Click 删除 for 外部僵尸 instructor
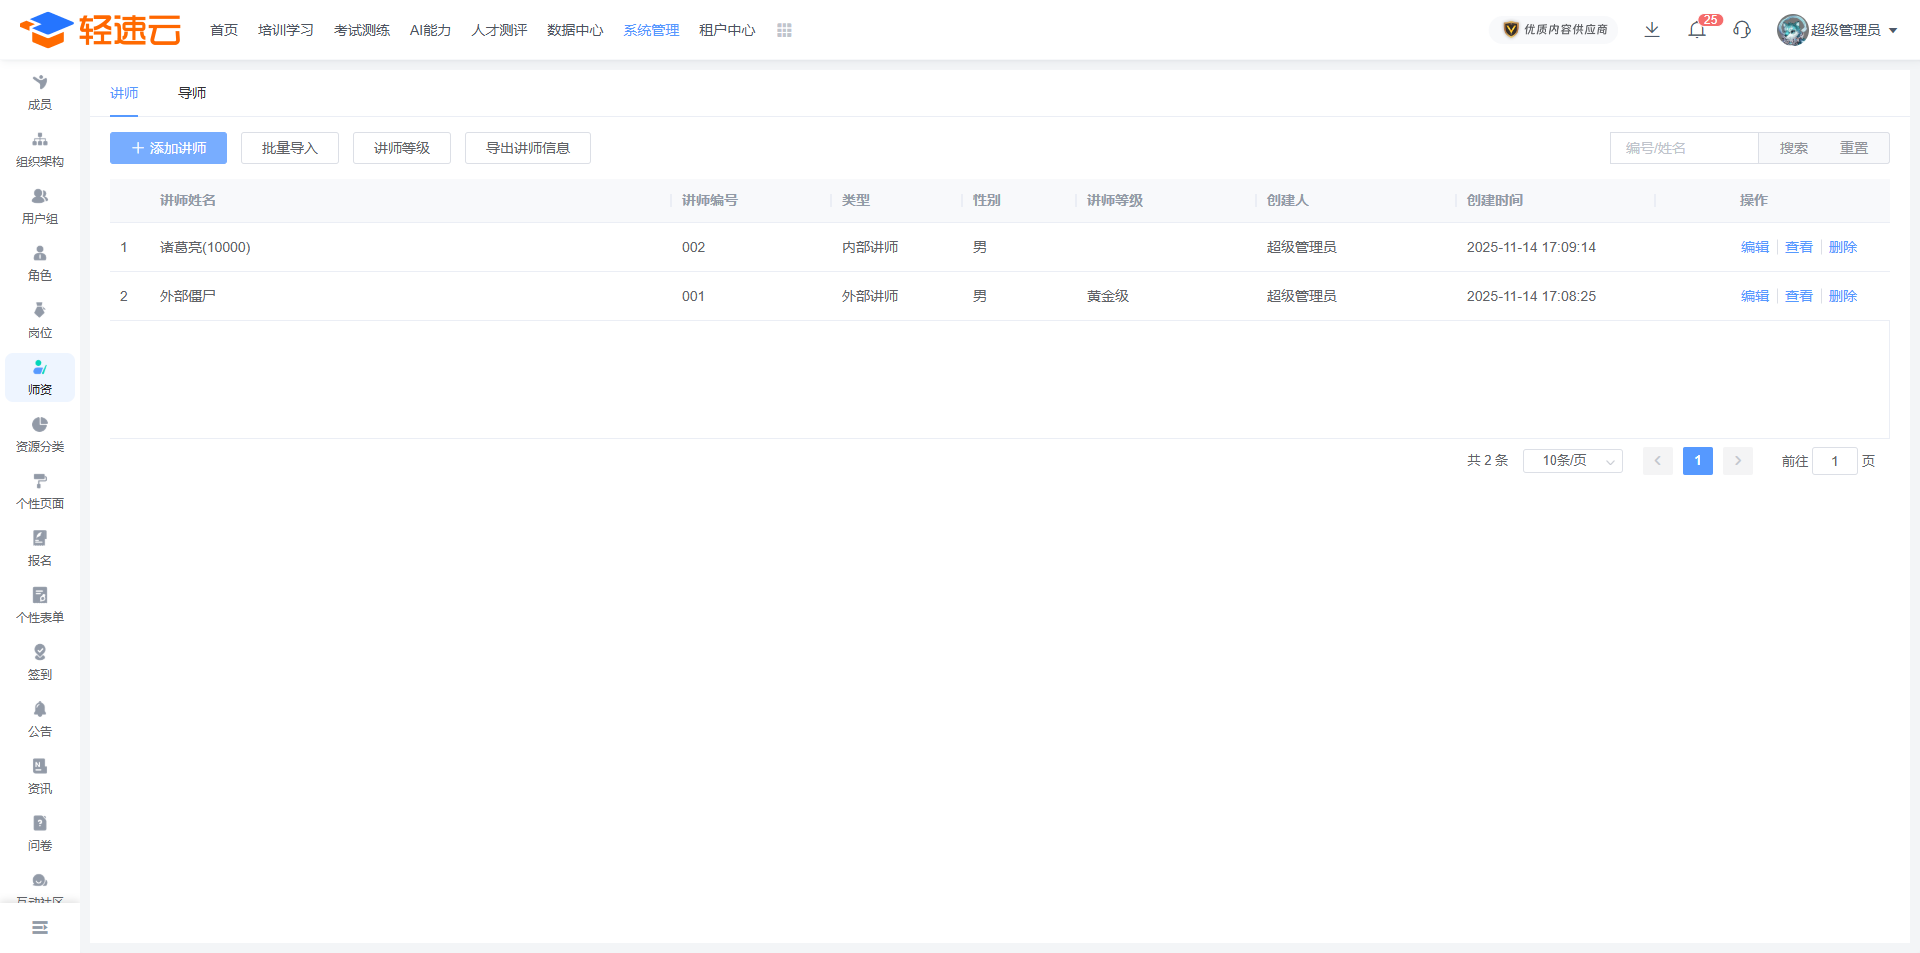 pos(1842,296)
